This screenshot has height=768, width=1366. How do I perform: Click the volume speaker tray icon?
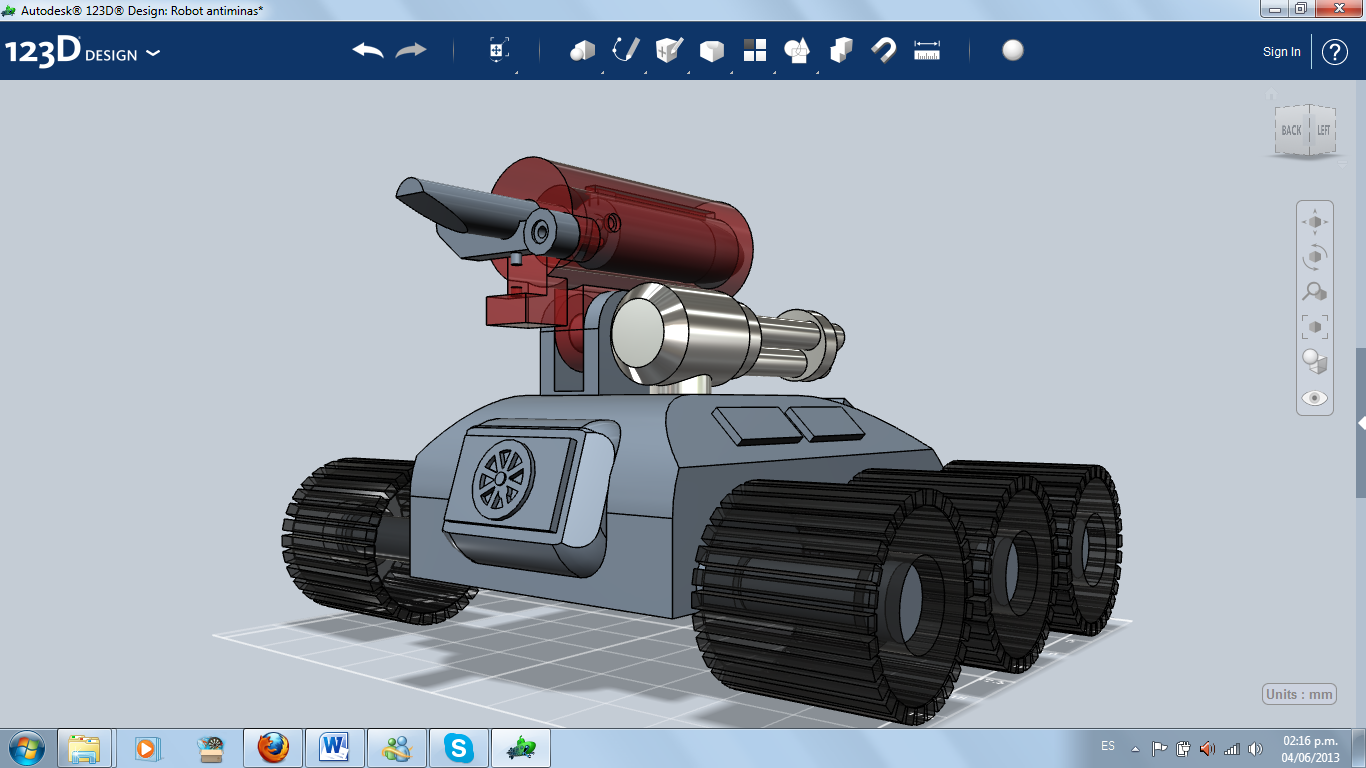(1254, 748)
